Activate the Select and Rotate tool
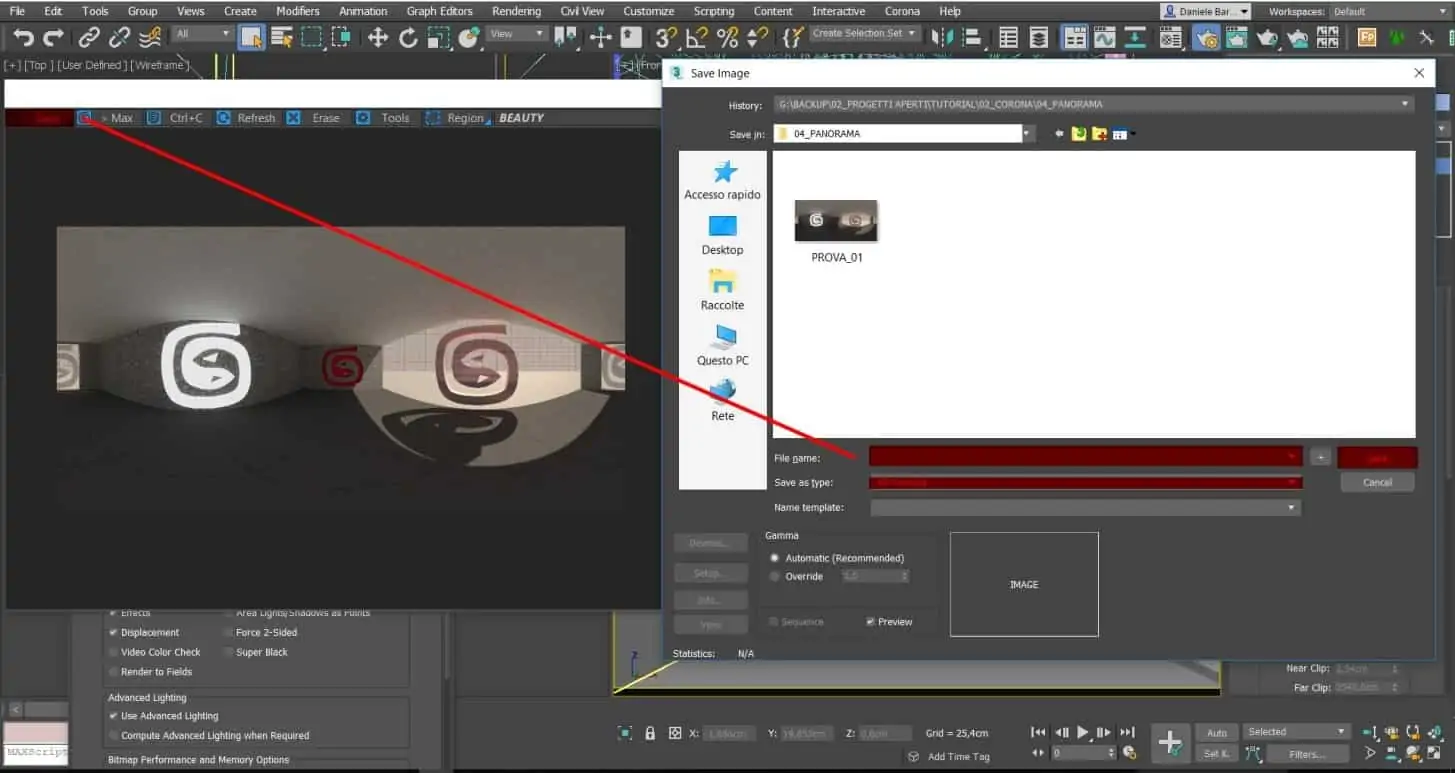 [x=408, y=38]
